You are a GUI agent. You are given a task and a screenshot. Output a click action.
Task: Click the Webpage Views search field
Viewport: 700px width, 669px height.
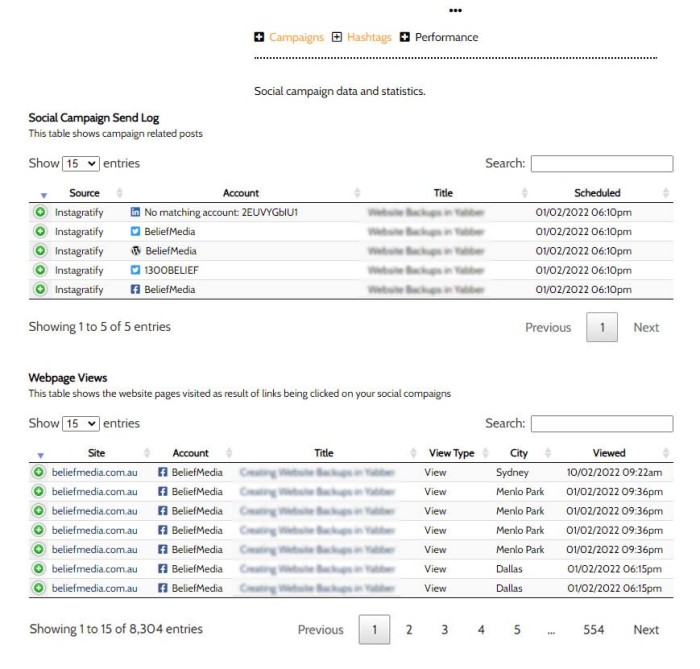click(x=601, y=424)
